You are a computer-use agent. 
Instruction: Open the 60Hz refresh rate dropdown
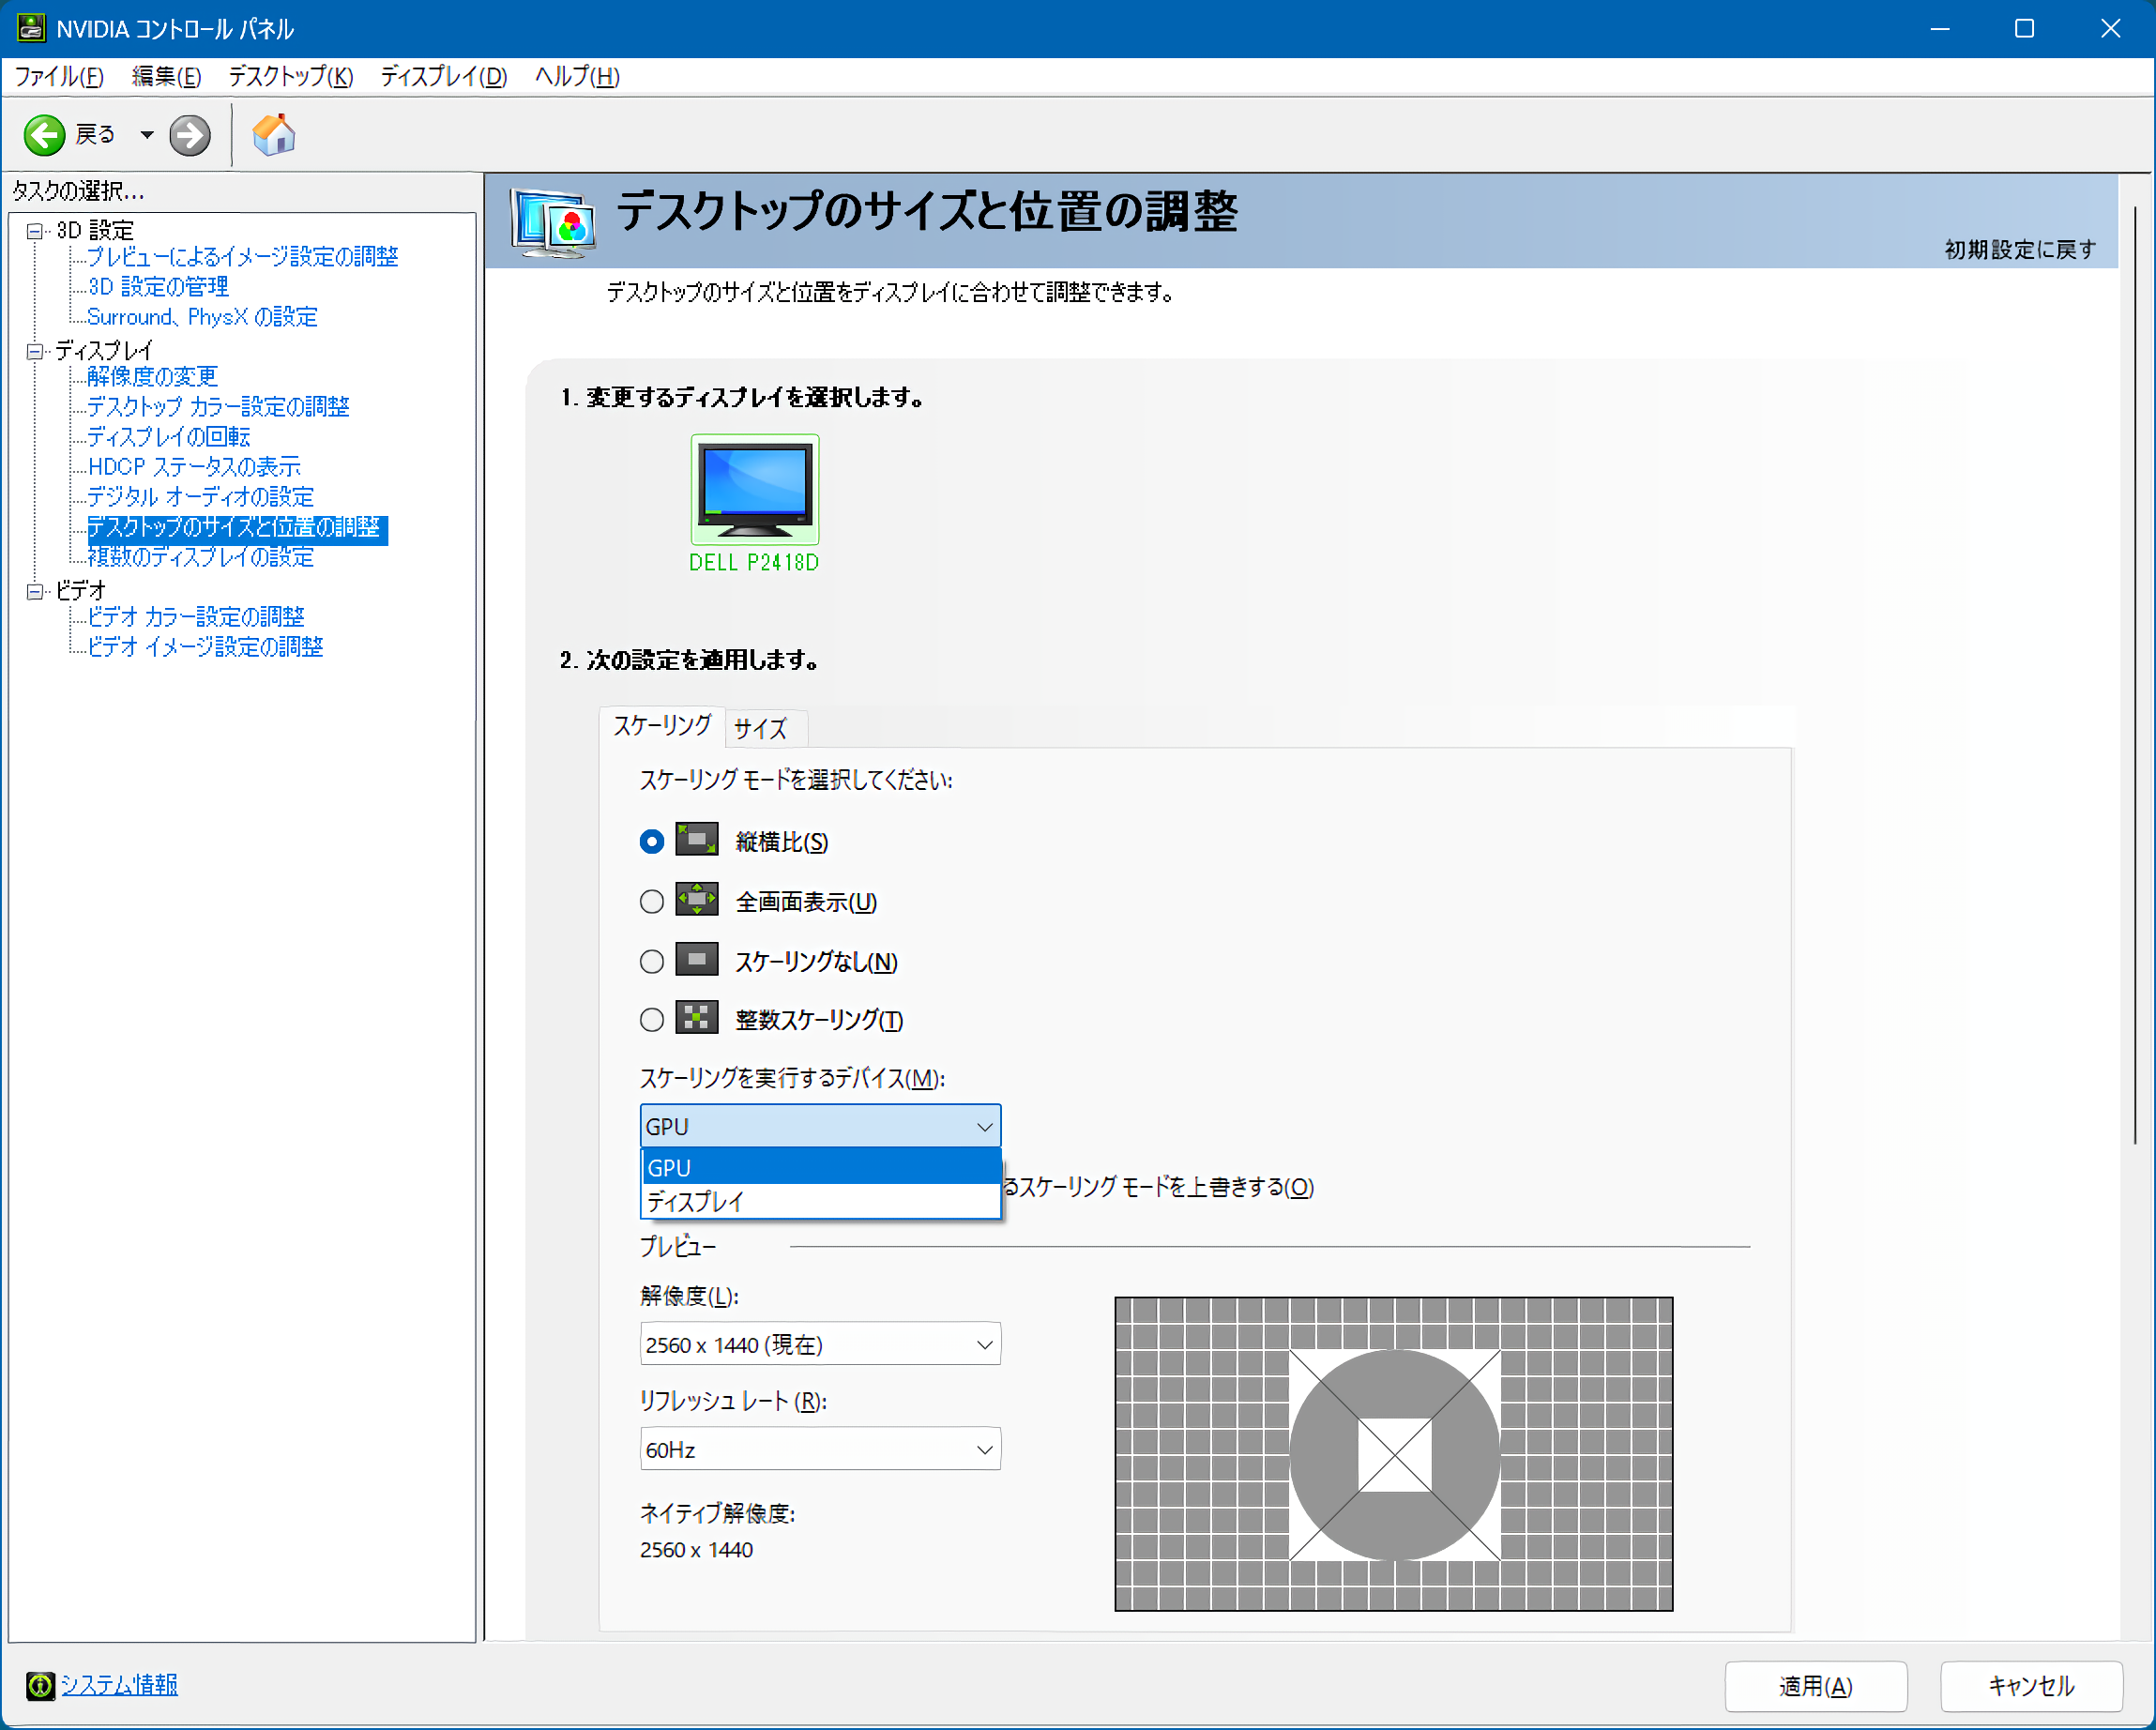pos(820,1449)
